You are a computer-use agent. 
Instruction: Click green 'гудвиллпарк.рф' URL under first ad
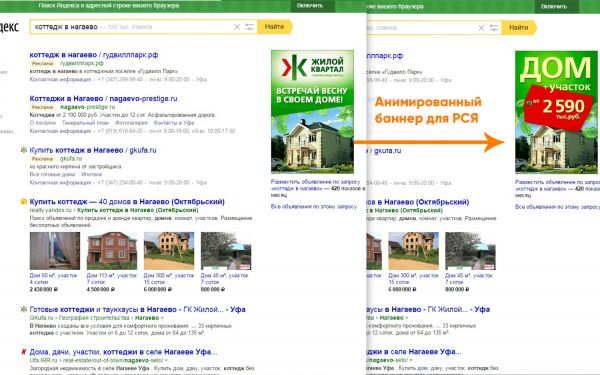coord(82,63)
